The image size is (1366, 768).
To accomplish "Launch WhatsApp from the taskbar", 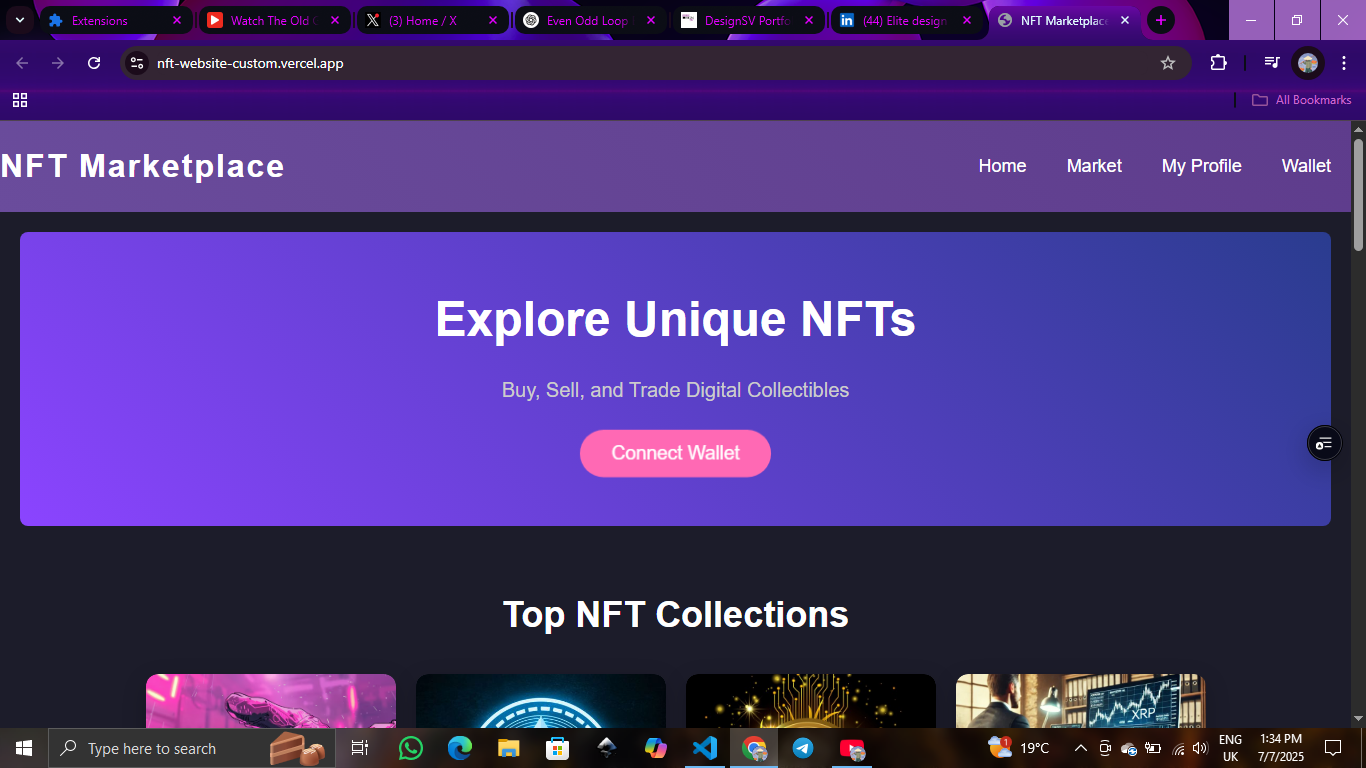I will (x=411, y=748).
